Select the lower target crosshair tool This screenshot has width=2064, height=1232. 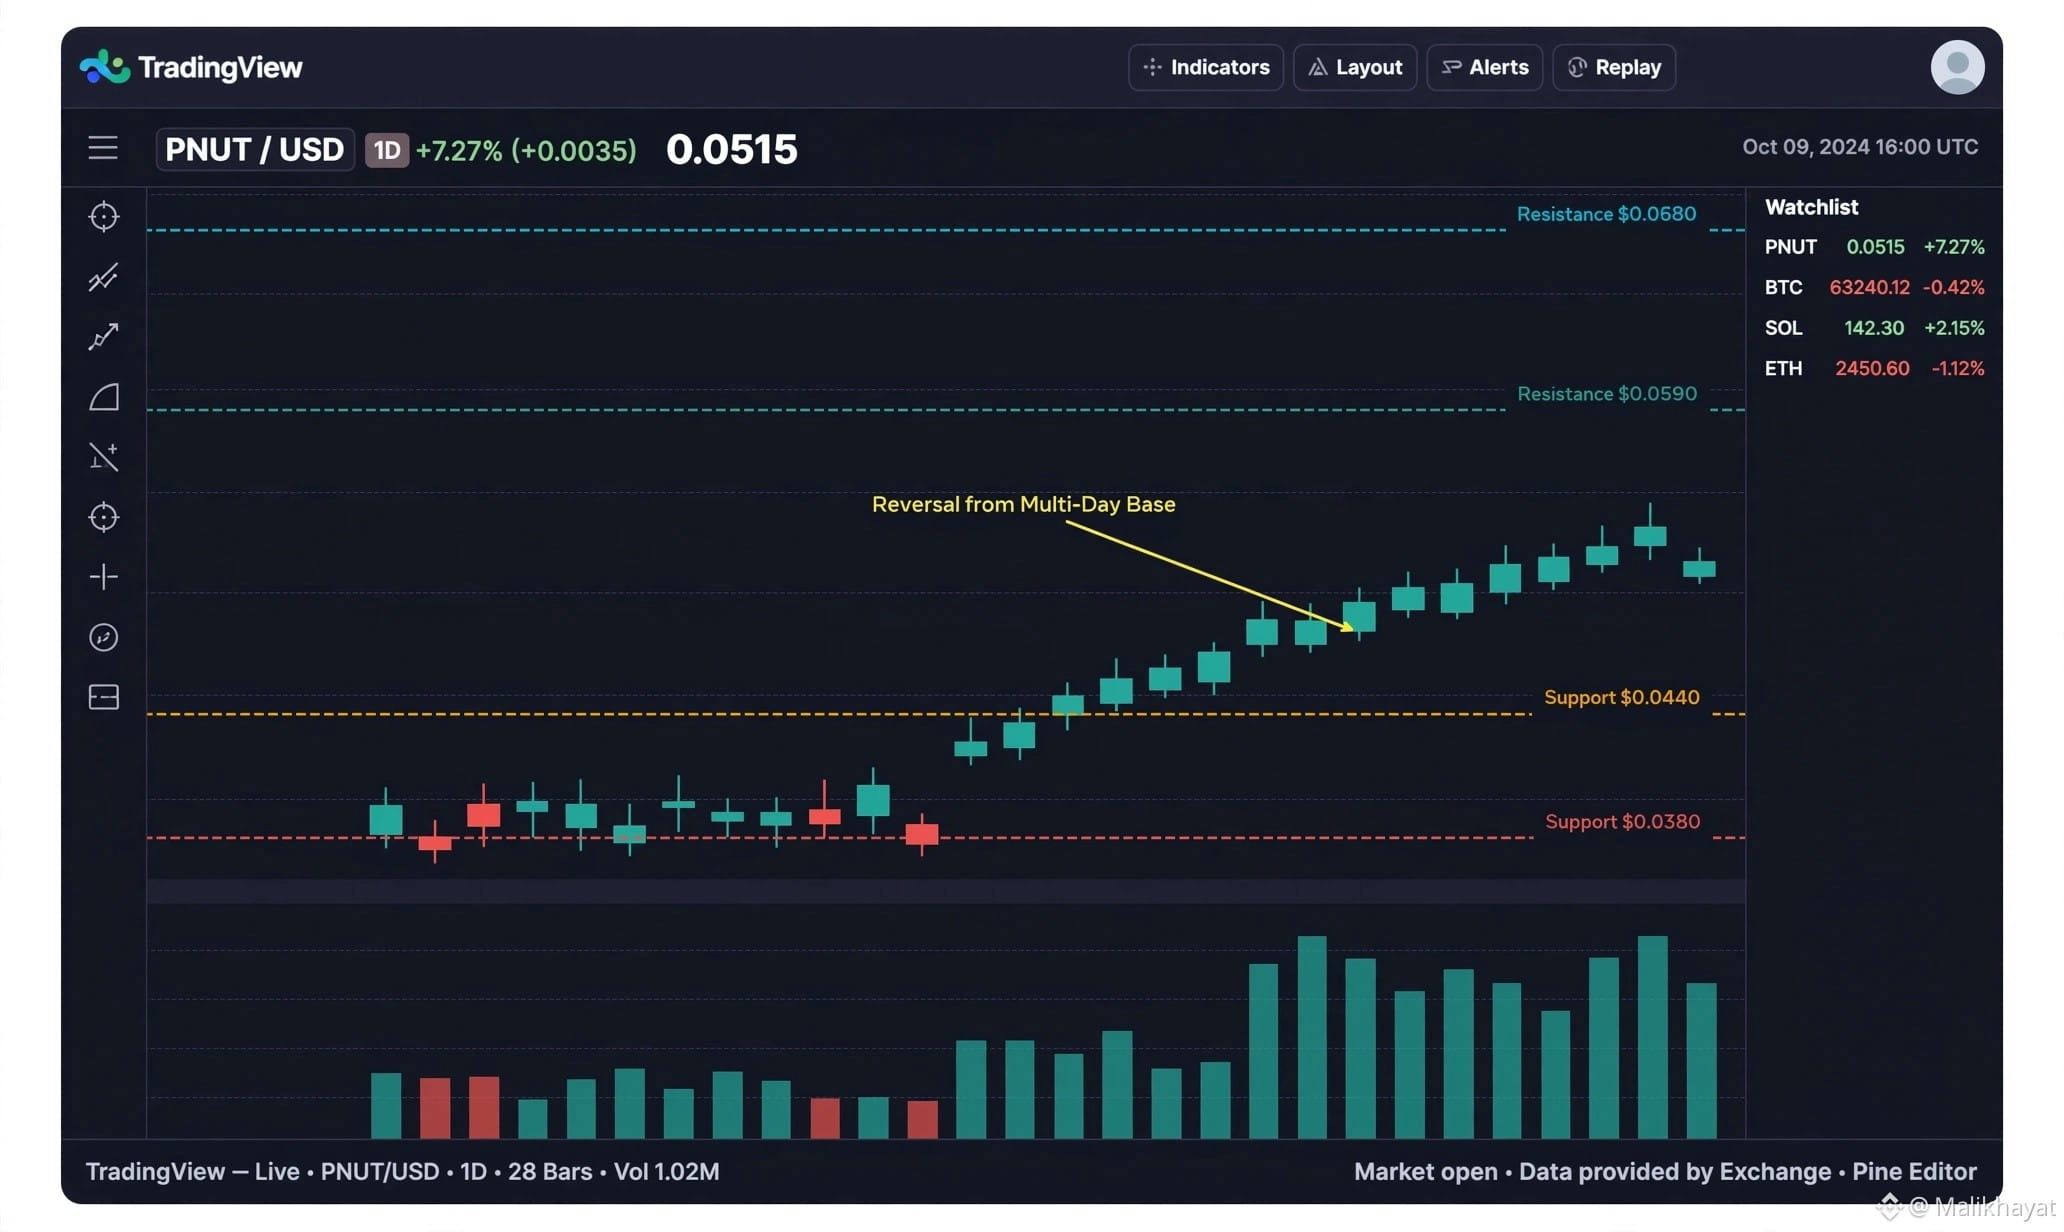pos(104,517)
